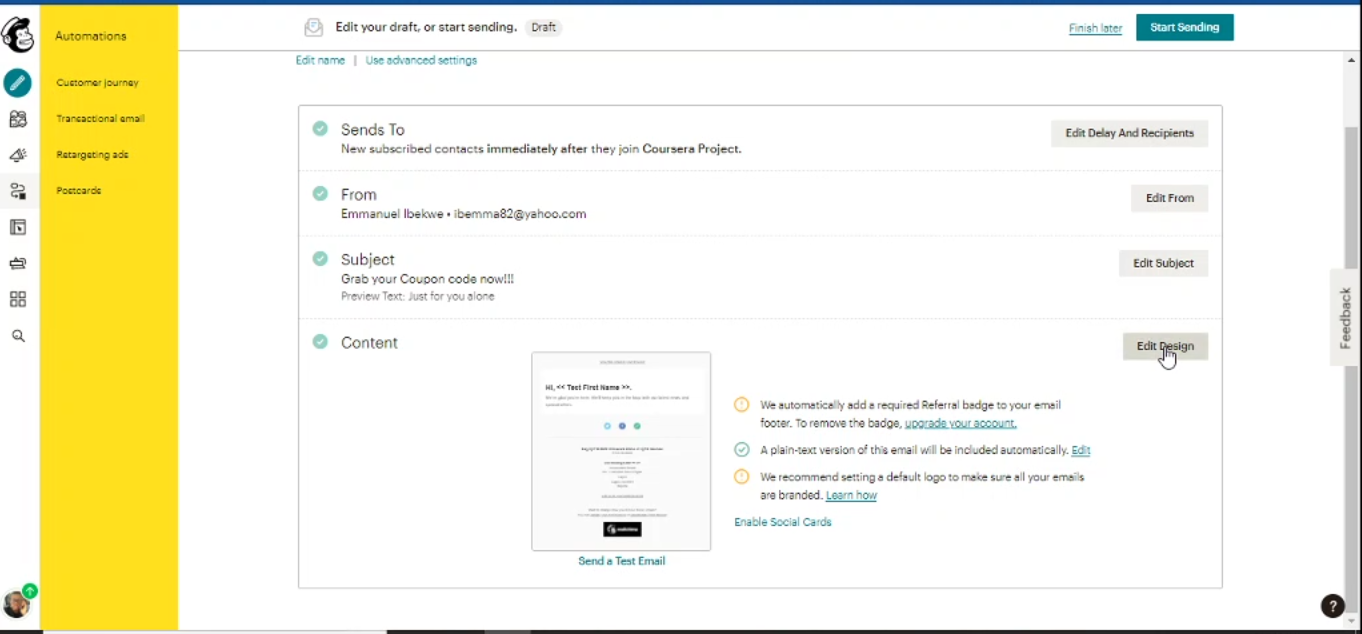Click the Content green checkmark

[320, 341]
